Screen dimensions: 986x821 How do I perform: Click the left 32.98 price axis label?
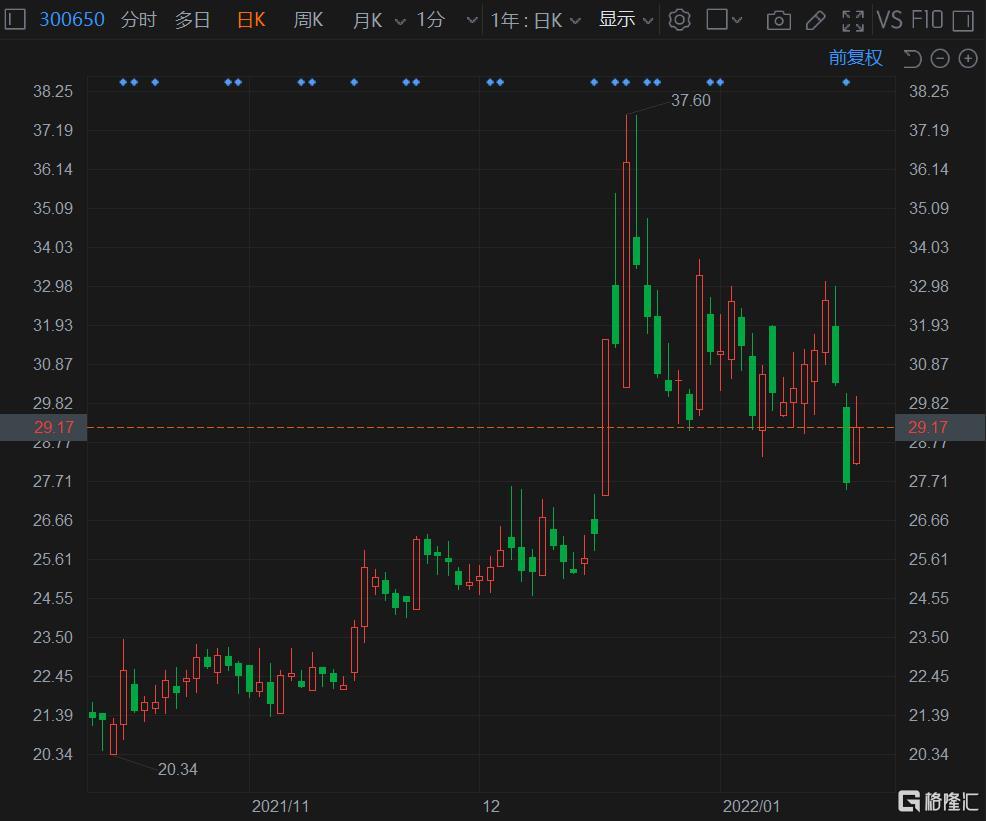coord(53,286)
